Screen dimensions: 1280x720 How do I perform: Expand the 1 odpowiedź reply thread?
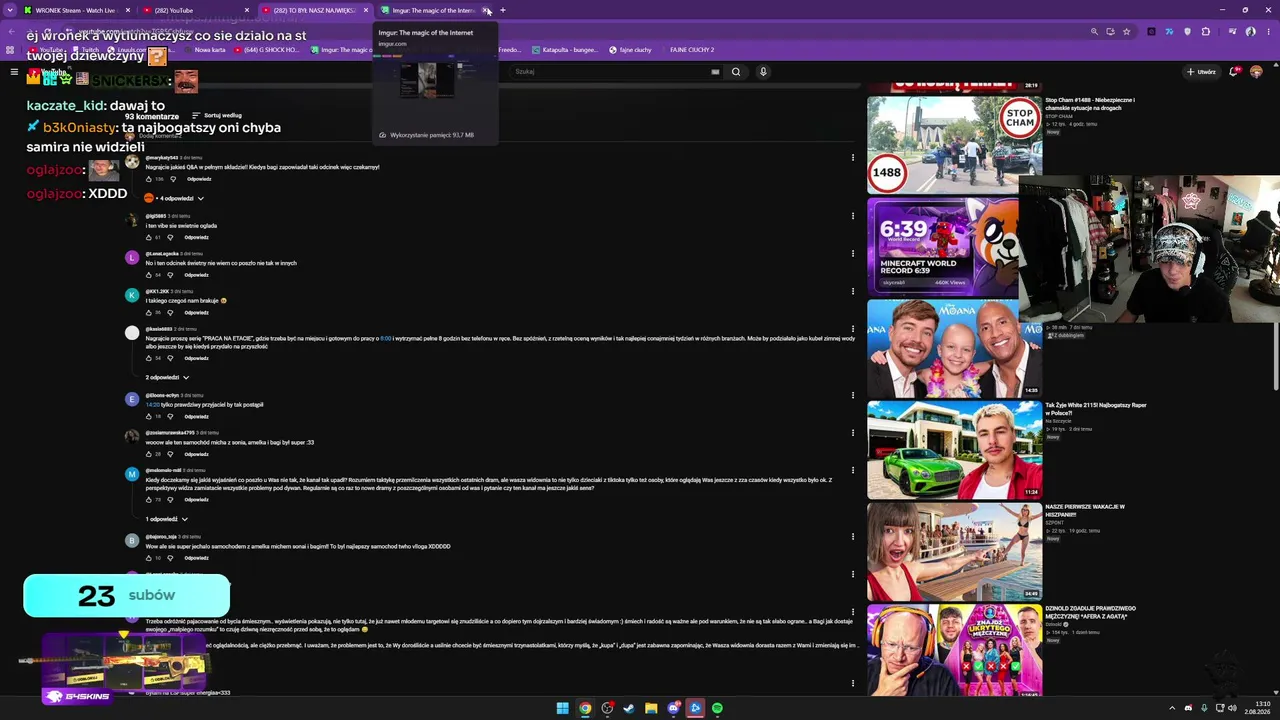click(167, 519)
